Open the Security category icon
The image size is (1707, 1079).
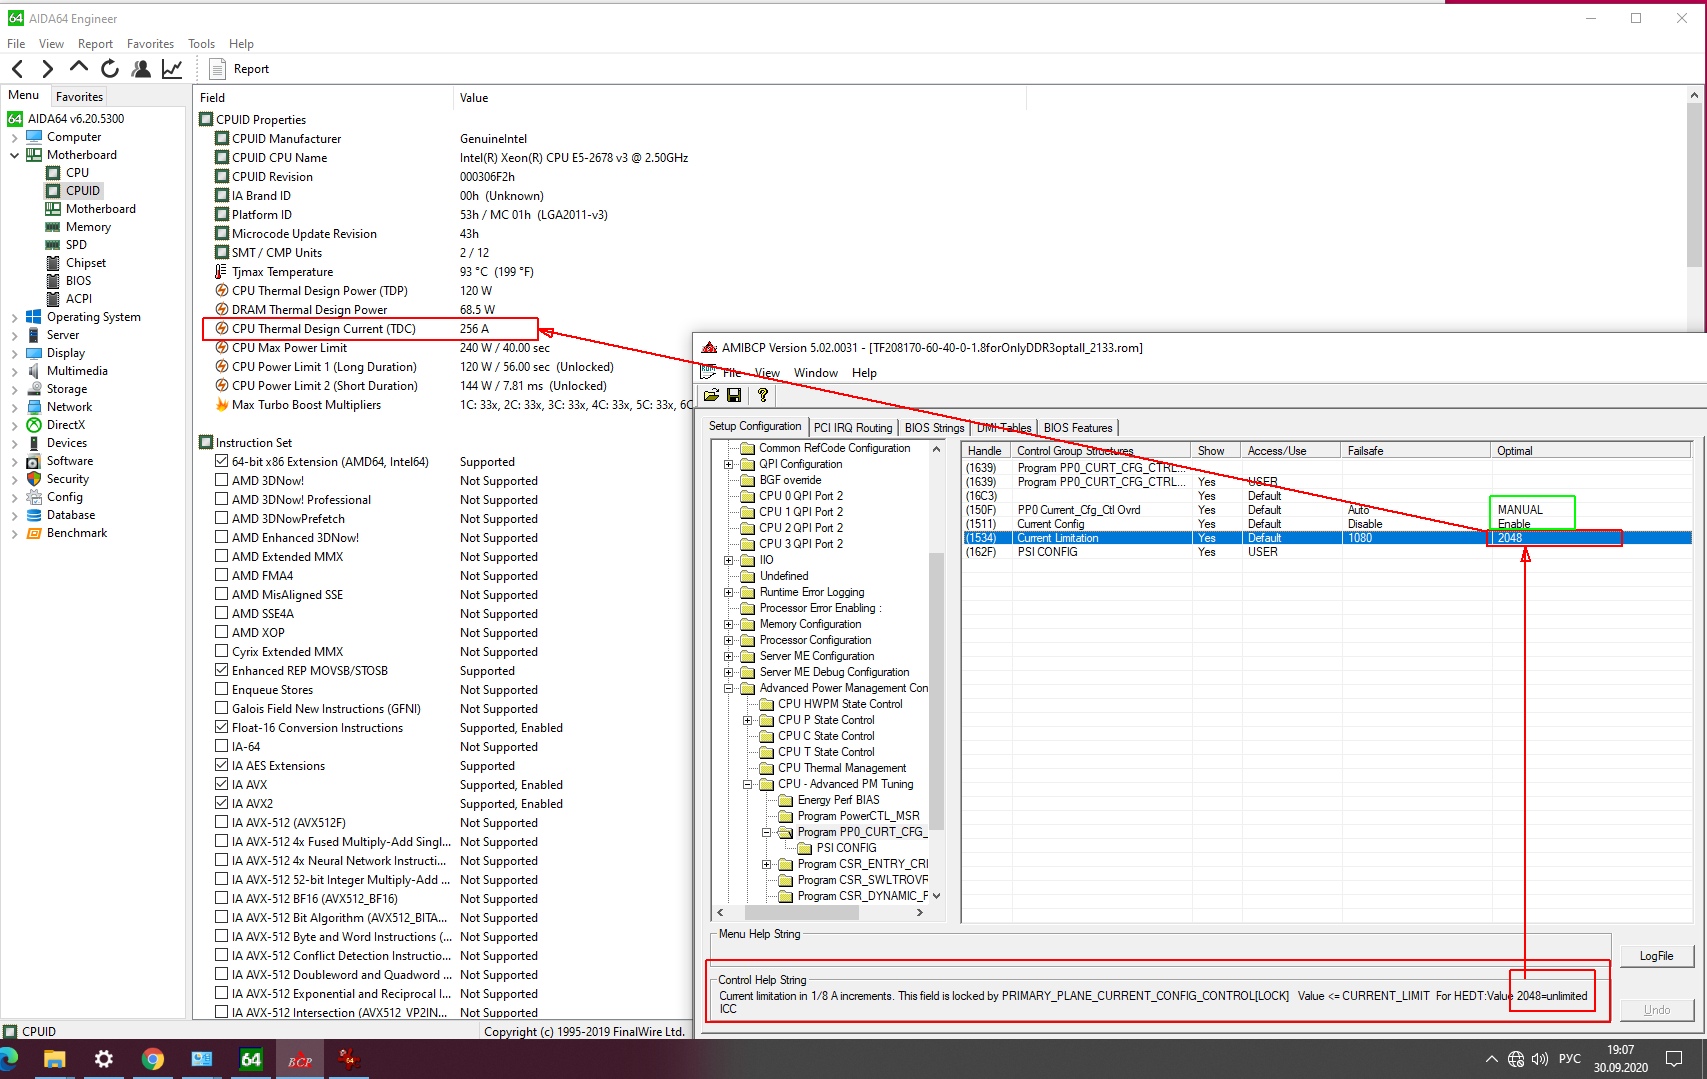[x=34, y=479]
